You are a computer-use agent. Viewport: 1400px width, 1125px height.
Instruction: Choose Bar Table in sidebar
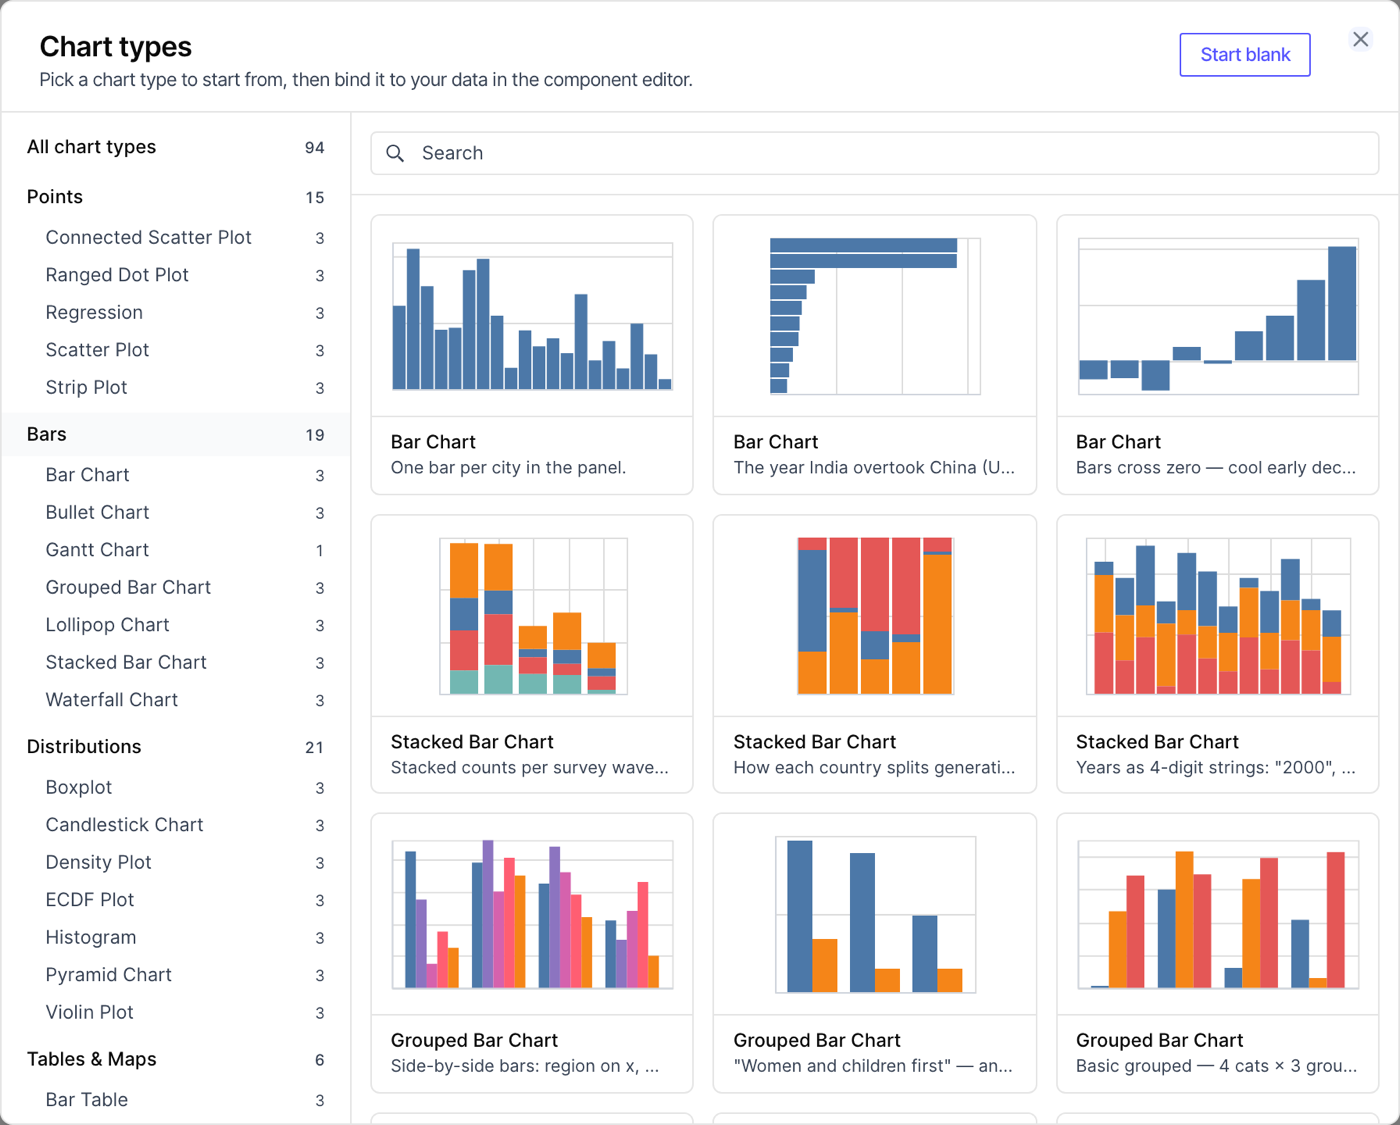(x=176, y=1100)
